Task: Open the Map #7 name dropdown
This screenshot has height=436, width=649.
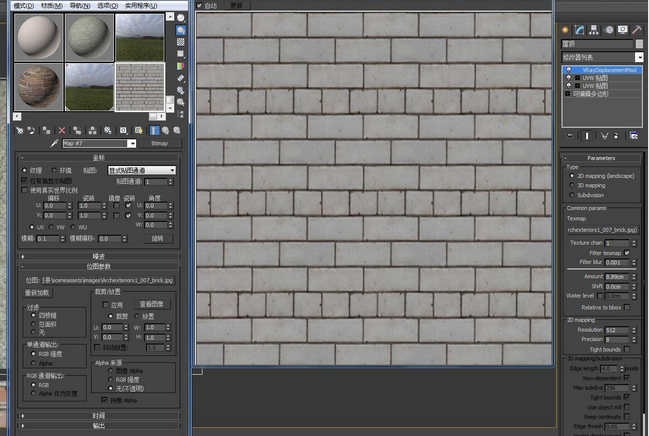Action: (132, 143)
